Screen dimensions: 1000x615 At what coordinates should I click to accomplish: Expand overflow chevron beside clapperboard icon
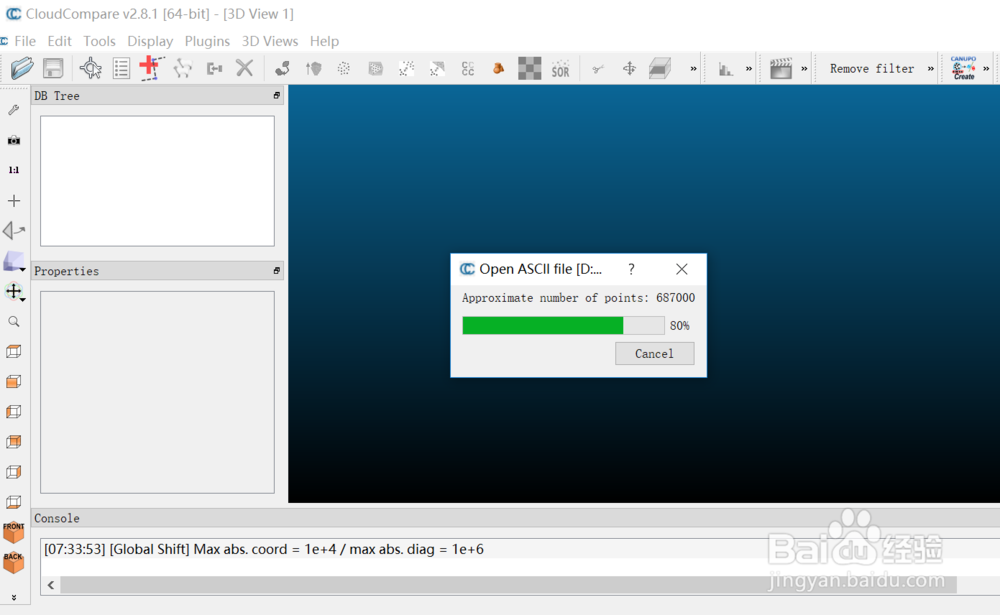(804, 69)
